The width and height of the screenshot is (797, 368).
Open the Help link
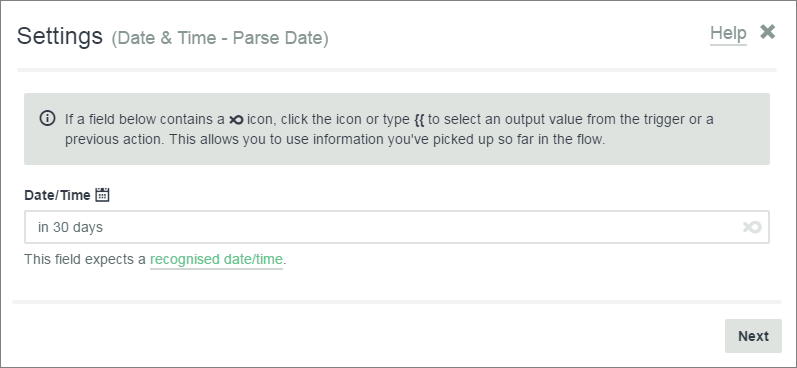pyautogui.click(x=728, y=34)
